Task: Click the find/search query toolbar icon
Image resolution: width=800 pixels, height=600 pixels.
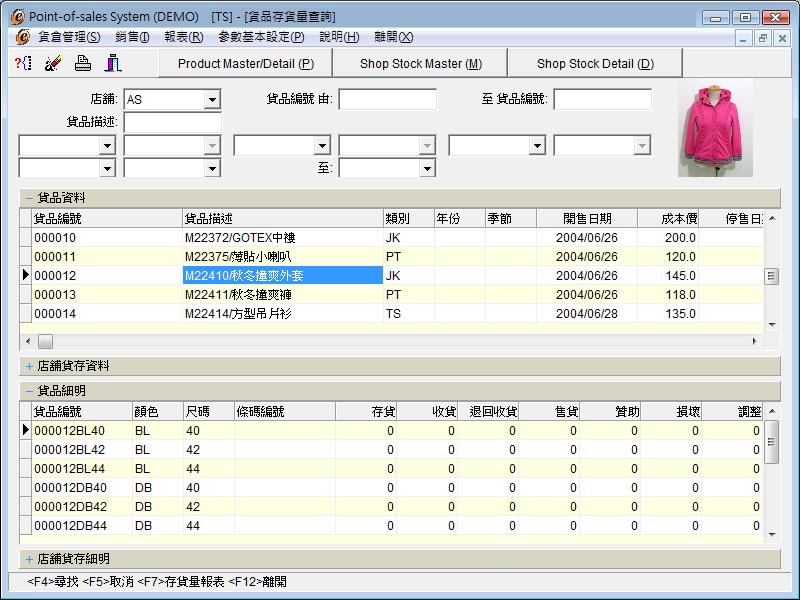Action: tap(23, 63)
